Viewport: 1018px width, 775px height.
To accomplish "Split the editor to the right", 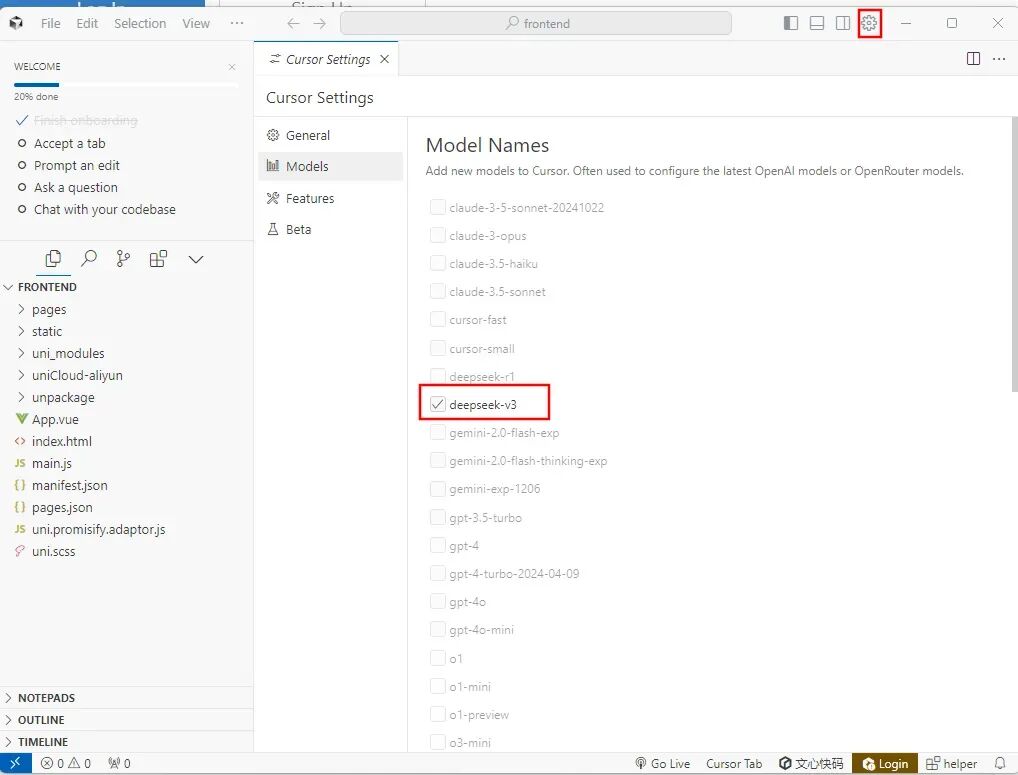I will pyautogui.click(x=973, y=59).
